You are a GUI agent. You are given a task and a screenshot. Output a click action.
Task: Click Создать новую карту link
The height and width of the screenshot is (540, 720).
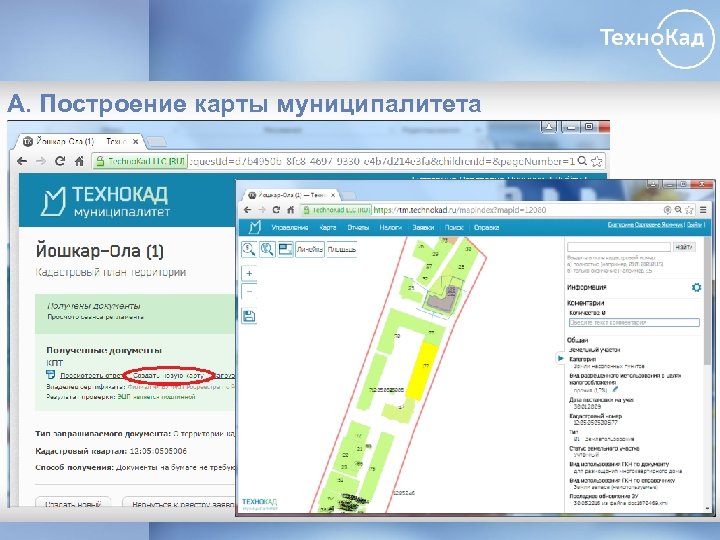(168, 376)
